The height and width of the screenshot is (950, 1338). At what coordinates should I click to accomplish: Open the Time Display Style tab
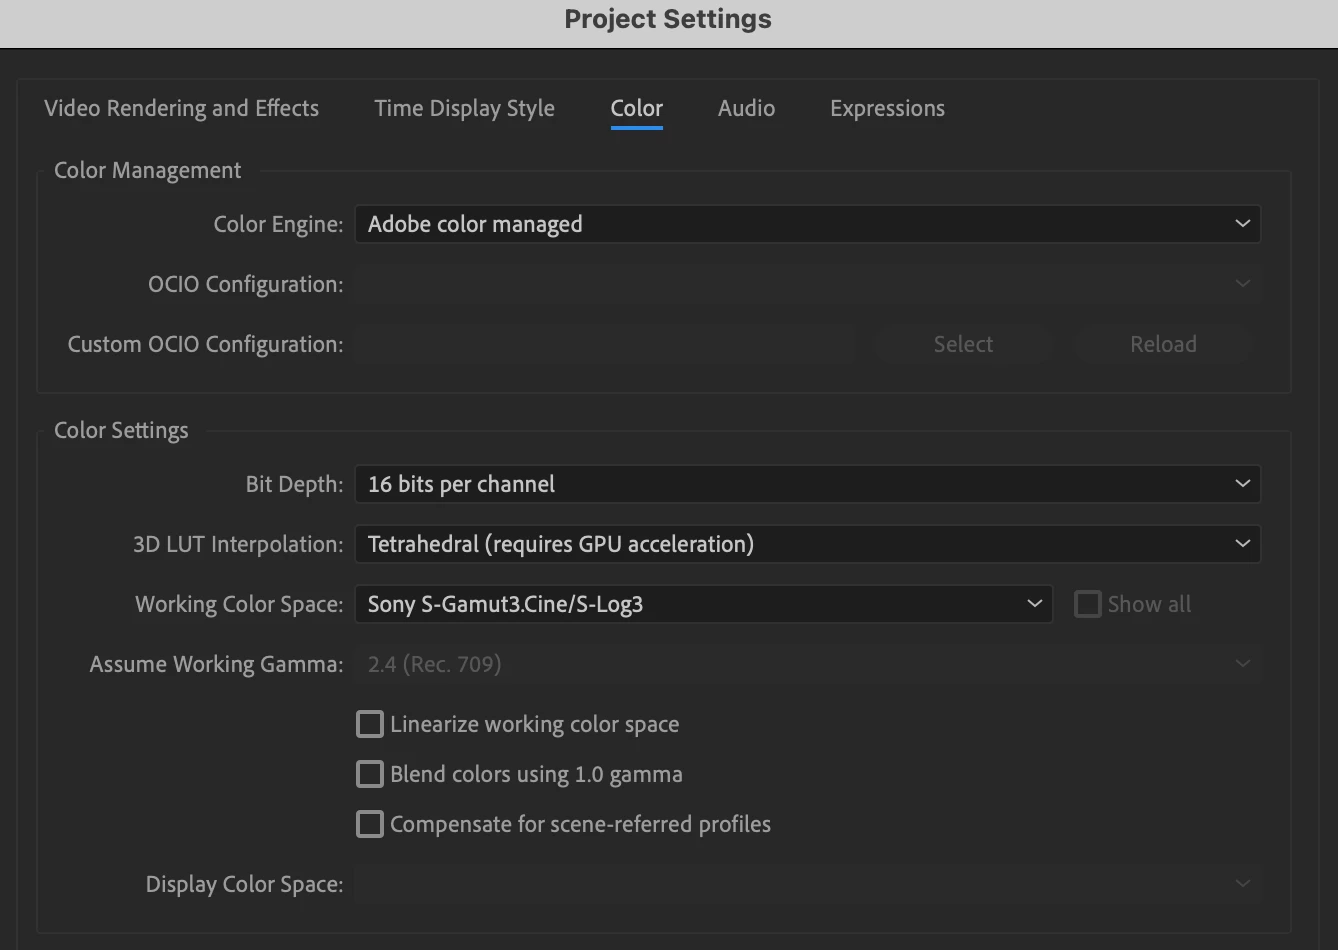pyautogui.click(x=464, y=108)
